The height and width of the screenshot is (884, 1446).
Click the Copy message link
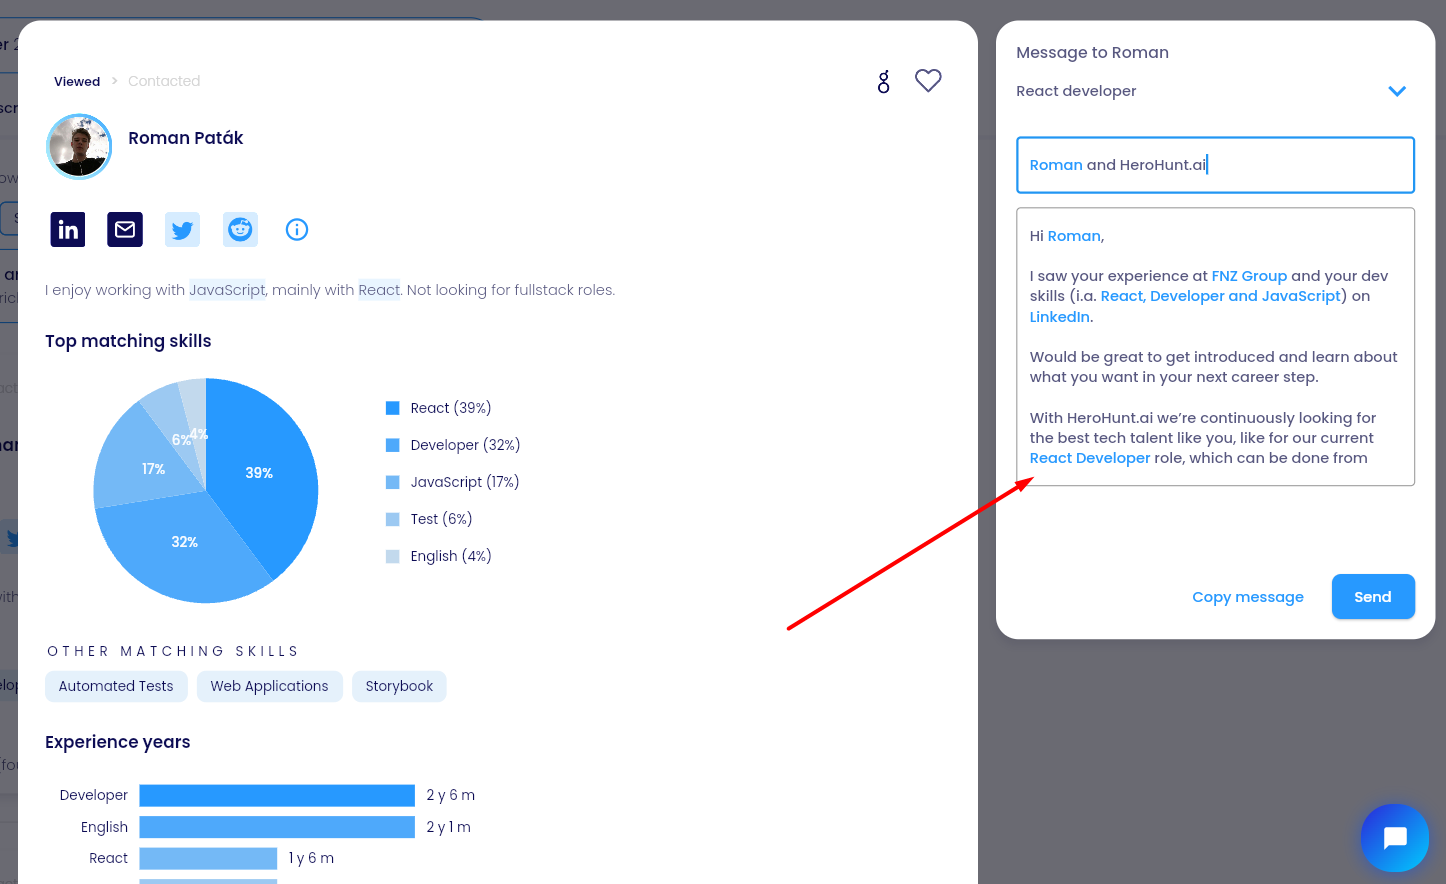(x=1247, y=597)
